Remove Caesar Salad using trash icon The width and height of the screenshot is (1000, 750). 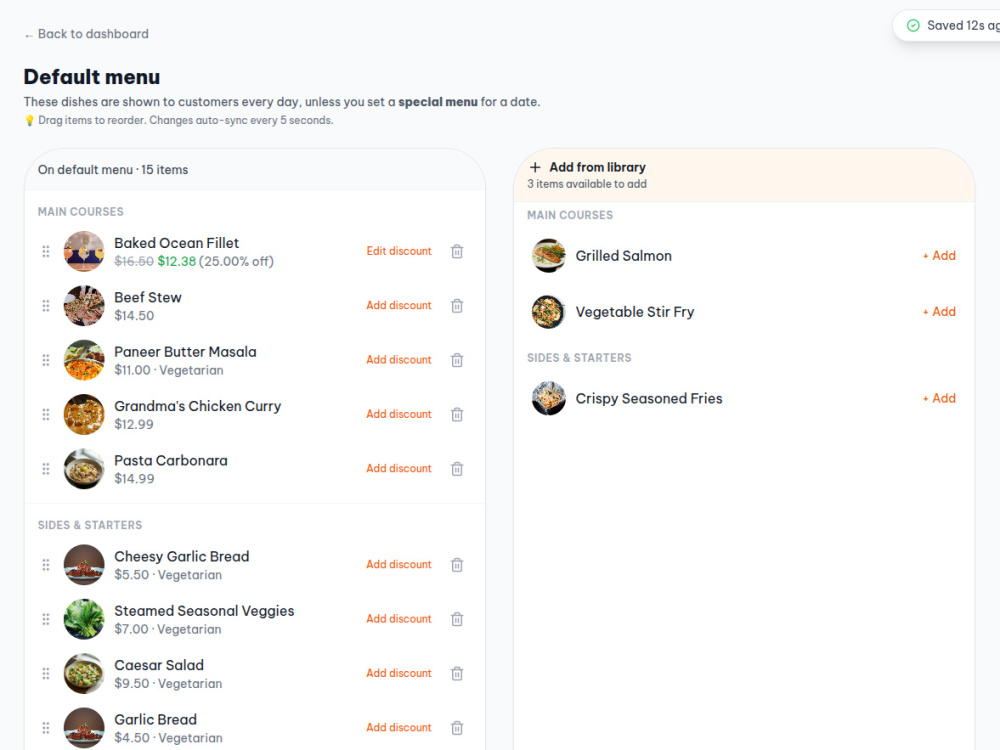tap(457, 673)
